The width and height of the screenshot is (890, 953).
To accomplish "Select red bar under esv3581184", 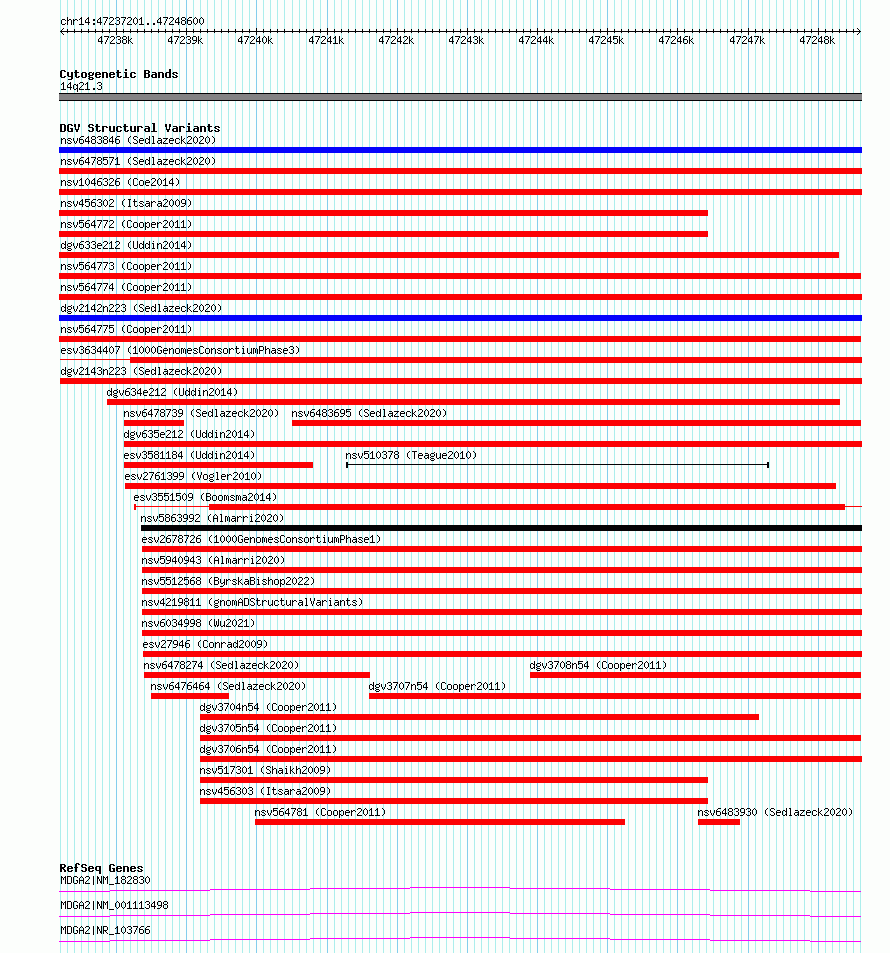I will coord(218,465).
